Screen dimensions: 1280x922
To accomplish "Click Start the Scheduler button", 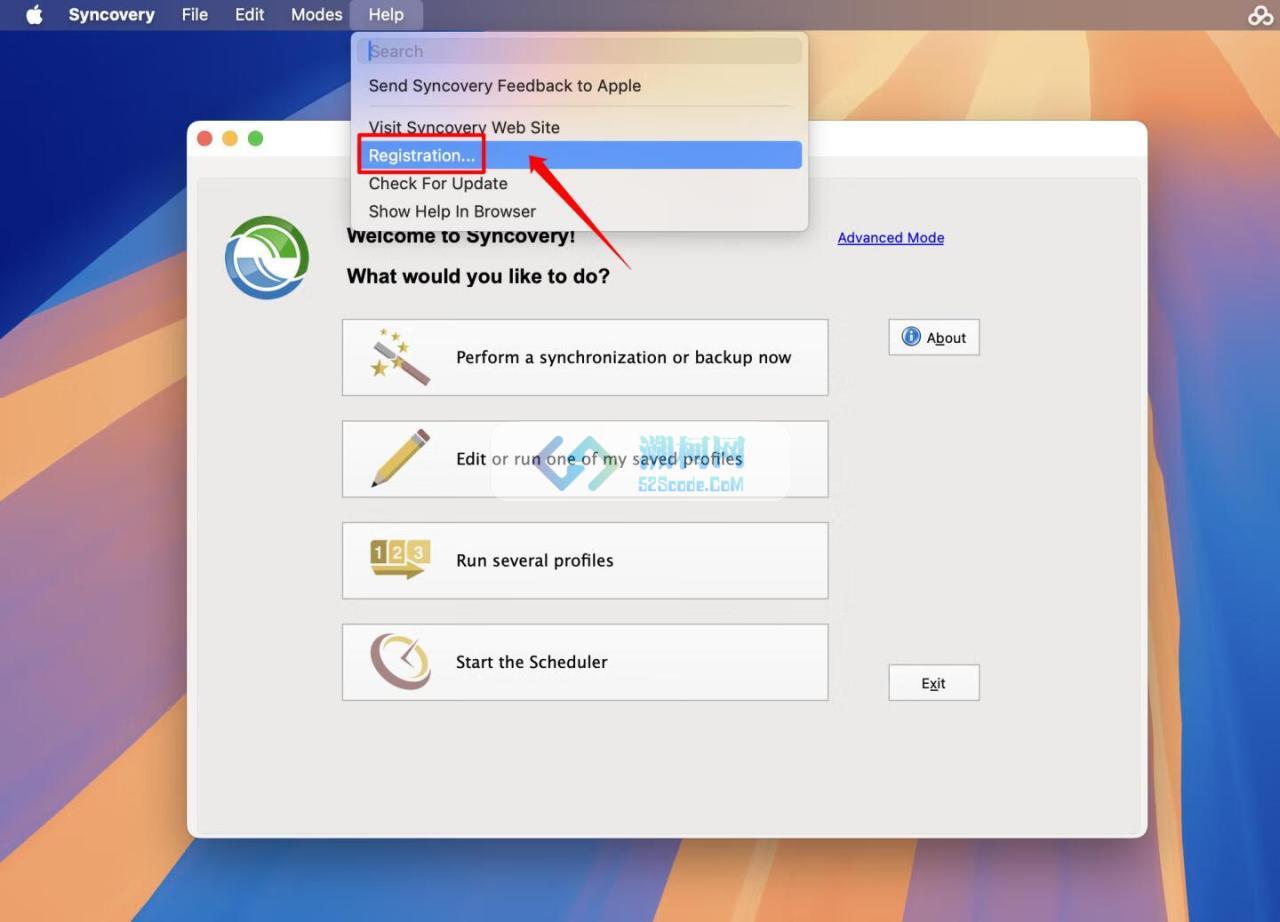I will (585, 662).
